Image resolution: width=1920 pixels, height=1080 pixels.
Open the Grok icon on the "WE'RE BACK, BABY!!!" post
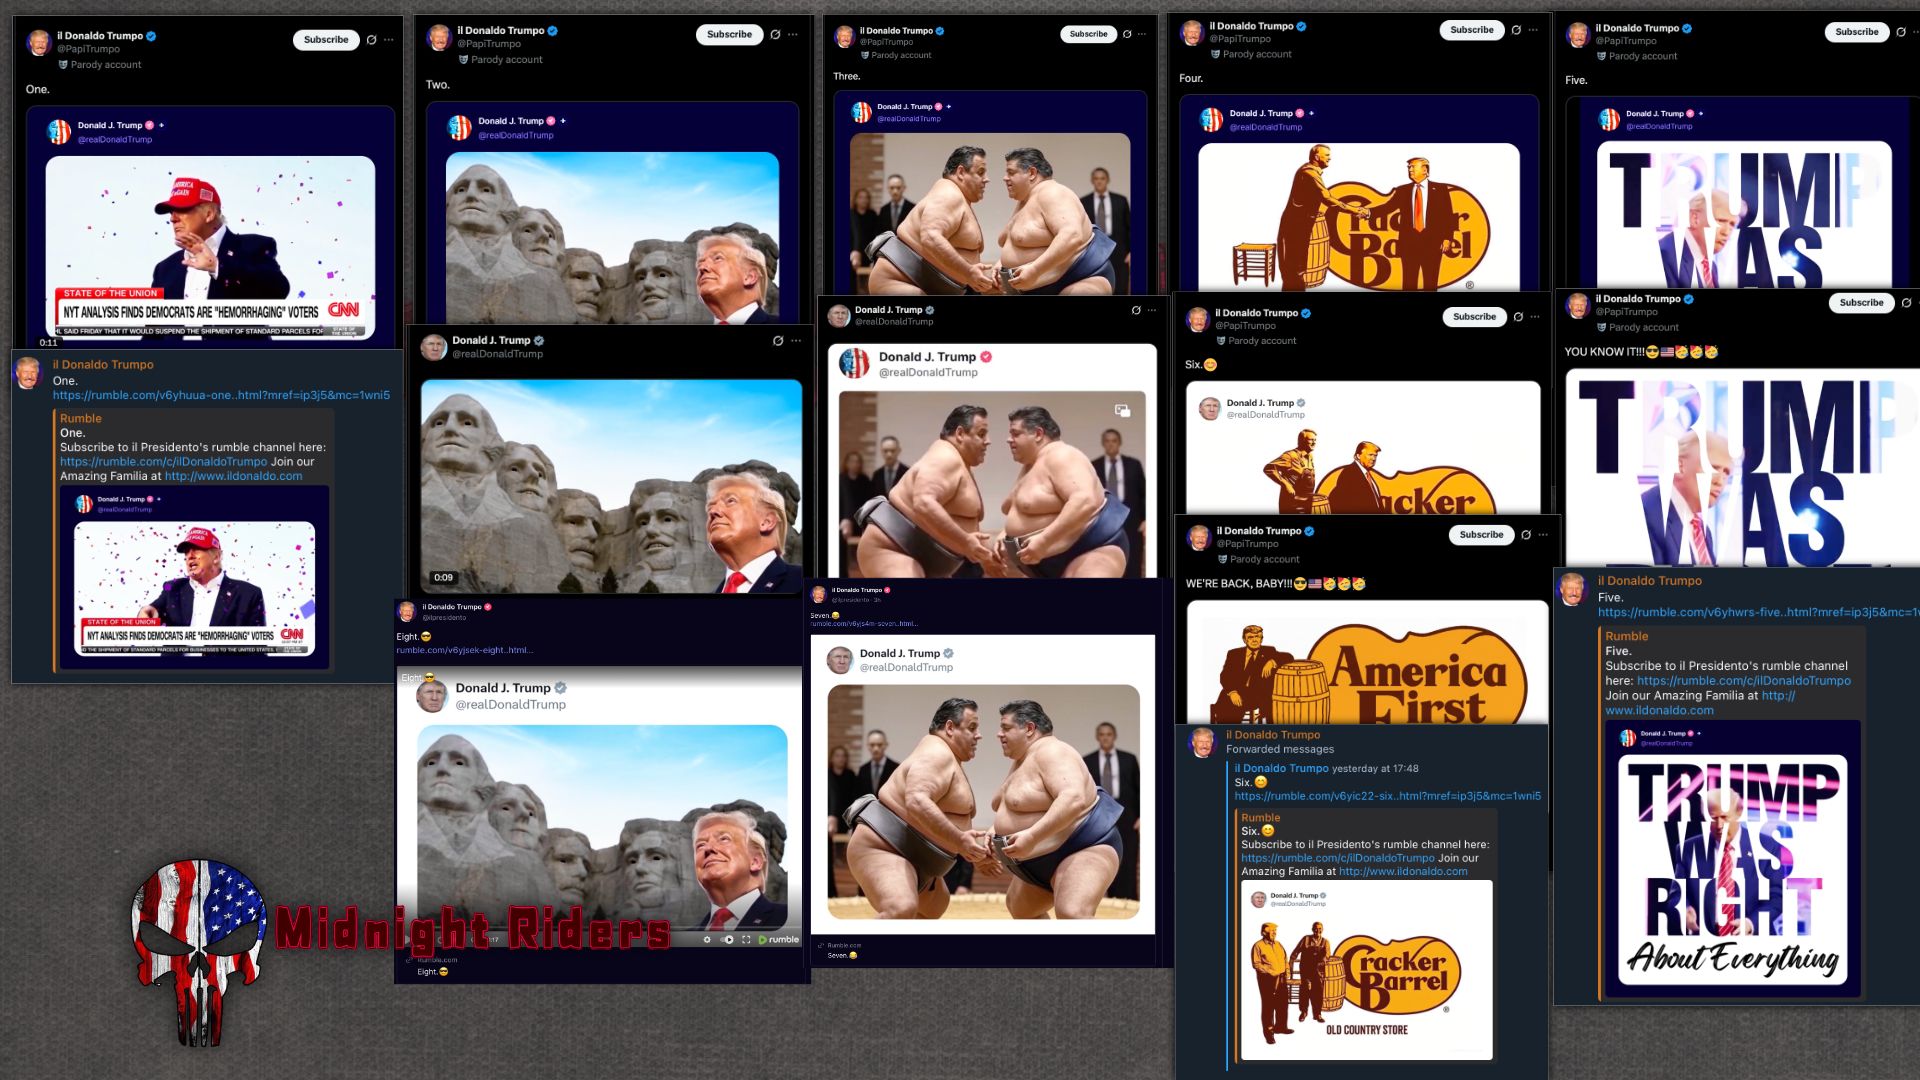[1526, 535]
